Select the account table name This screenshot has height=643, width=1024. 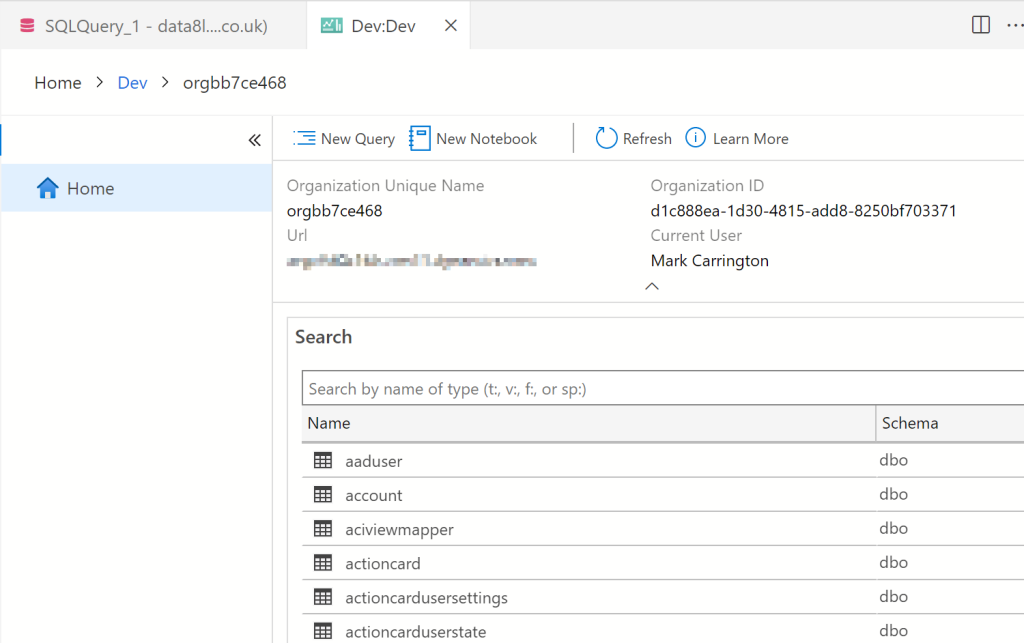pos(374,495)
